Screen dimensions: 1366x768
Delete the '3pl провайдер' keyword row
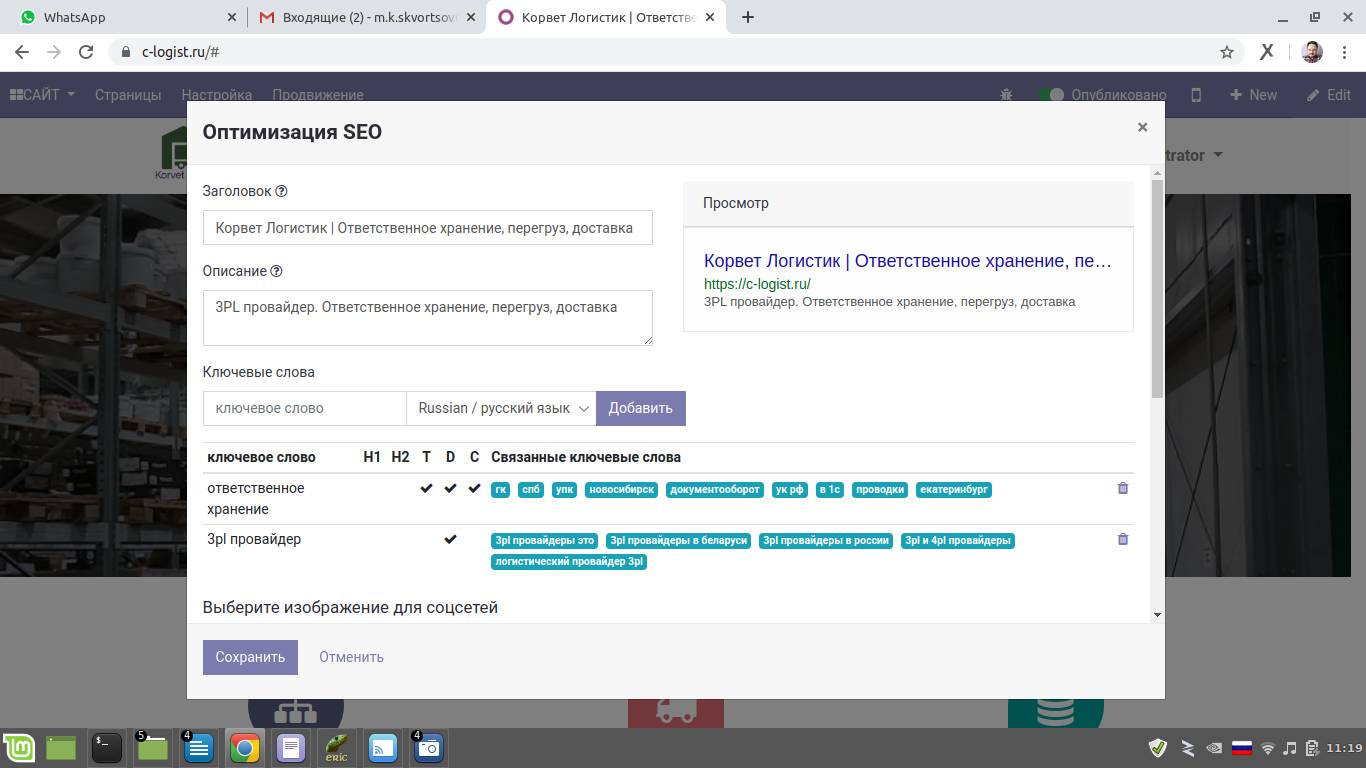1122,539
